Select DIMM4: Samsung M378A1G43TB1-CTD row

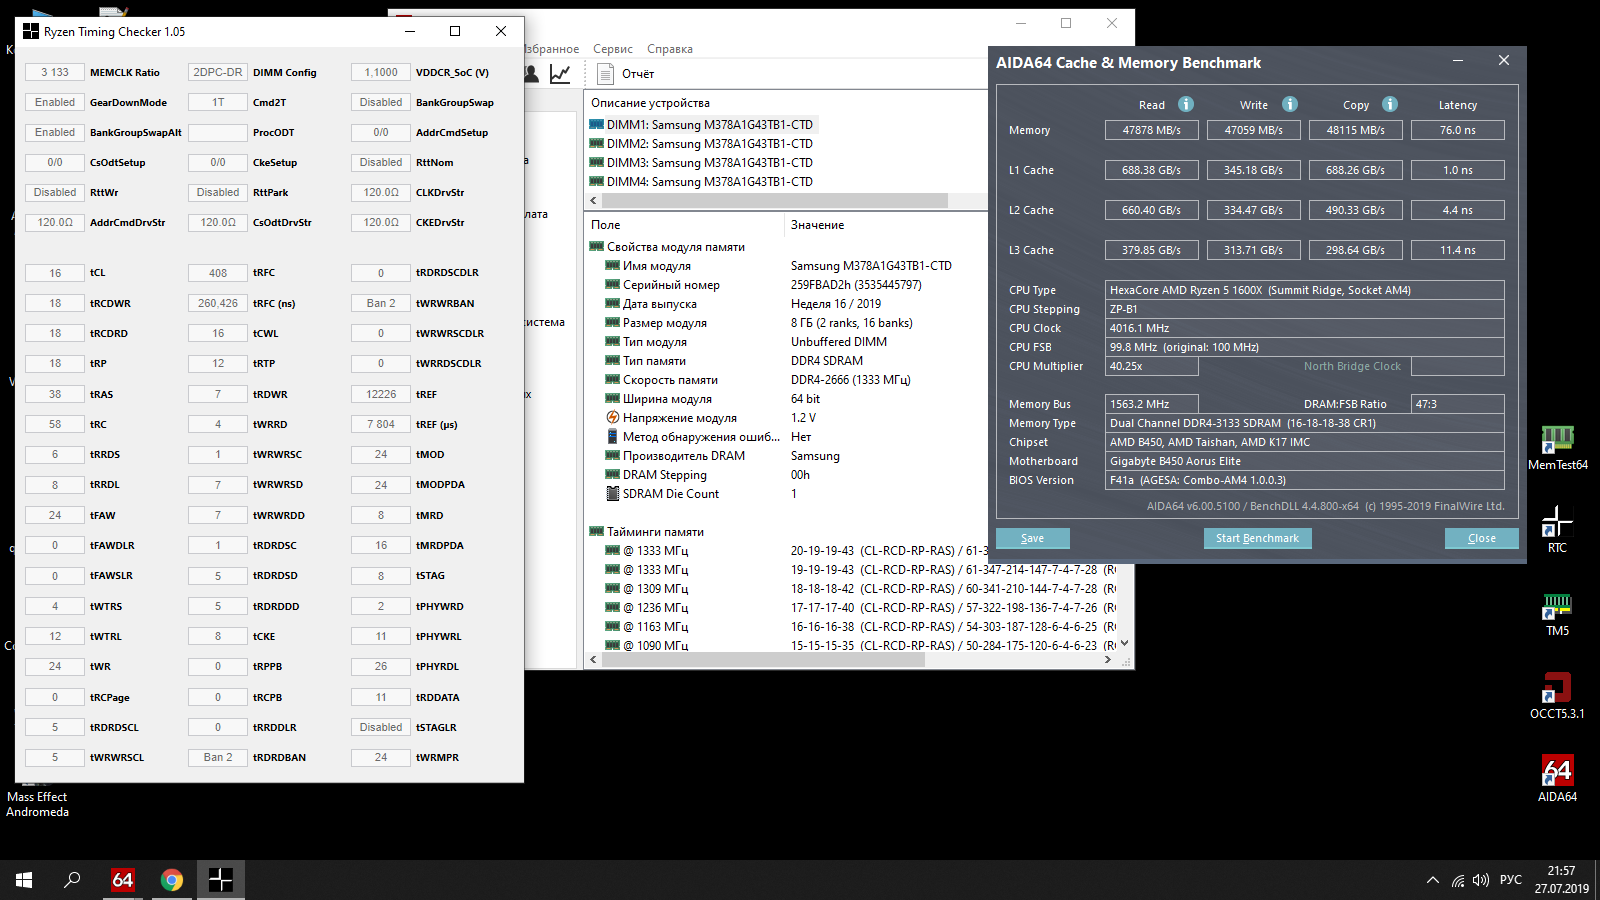click(702, 182)
